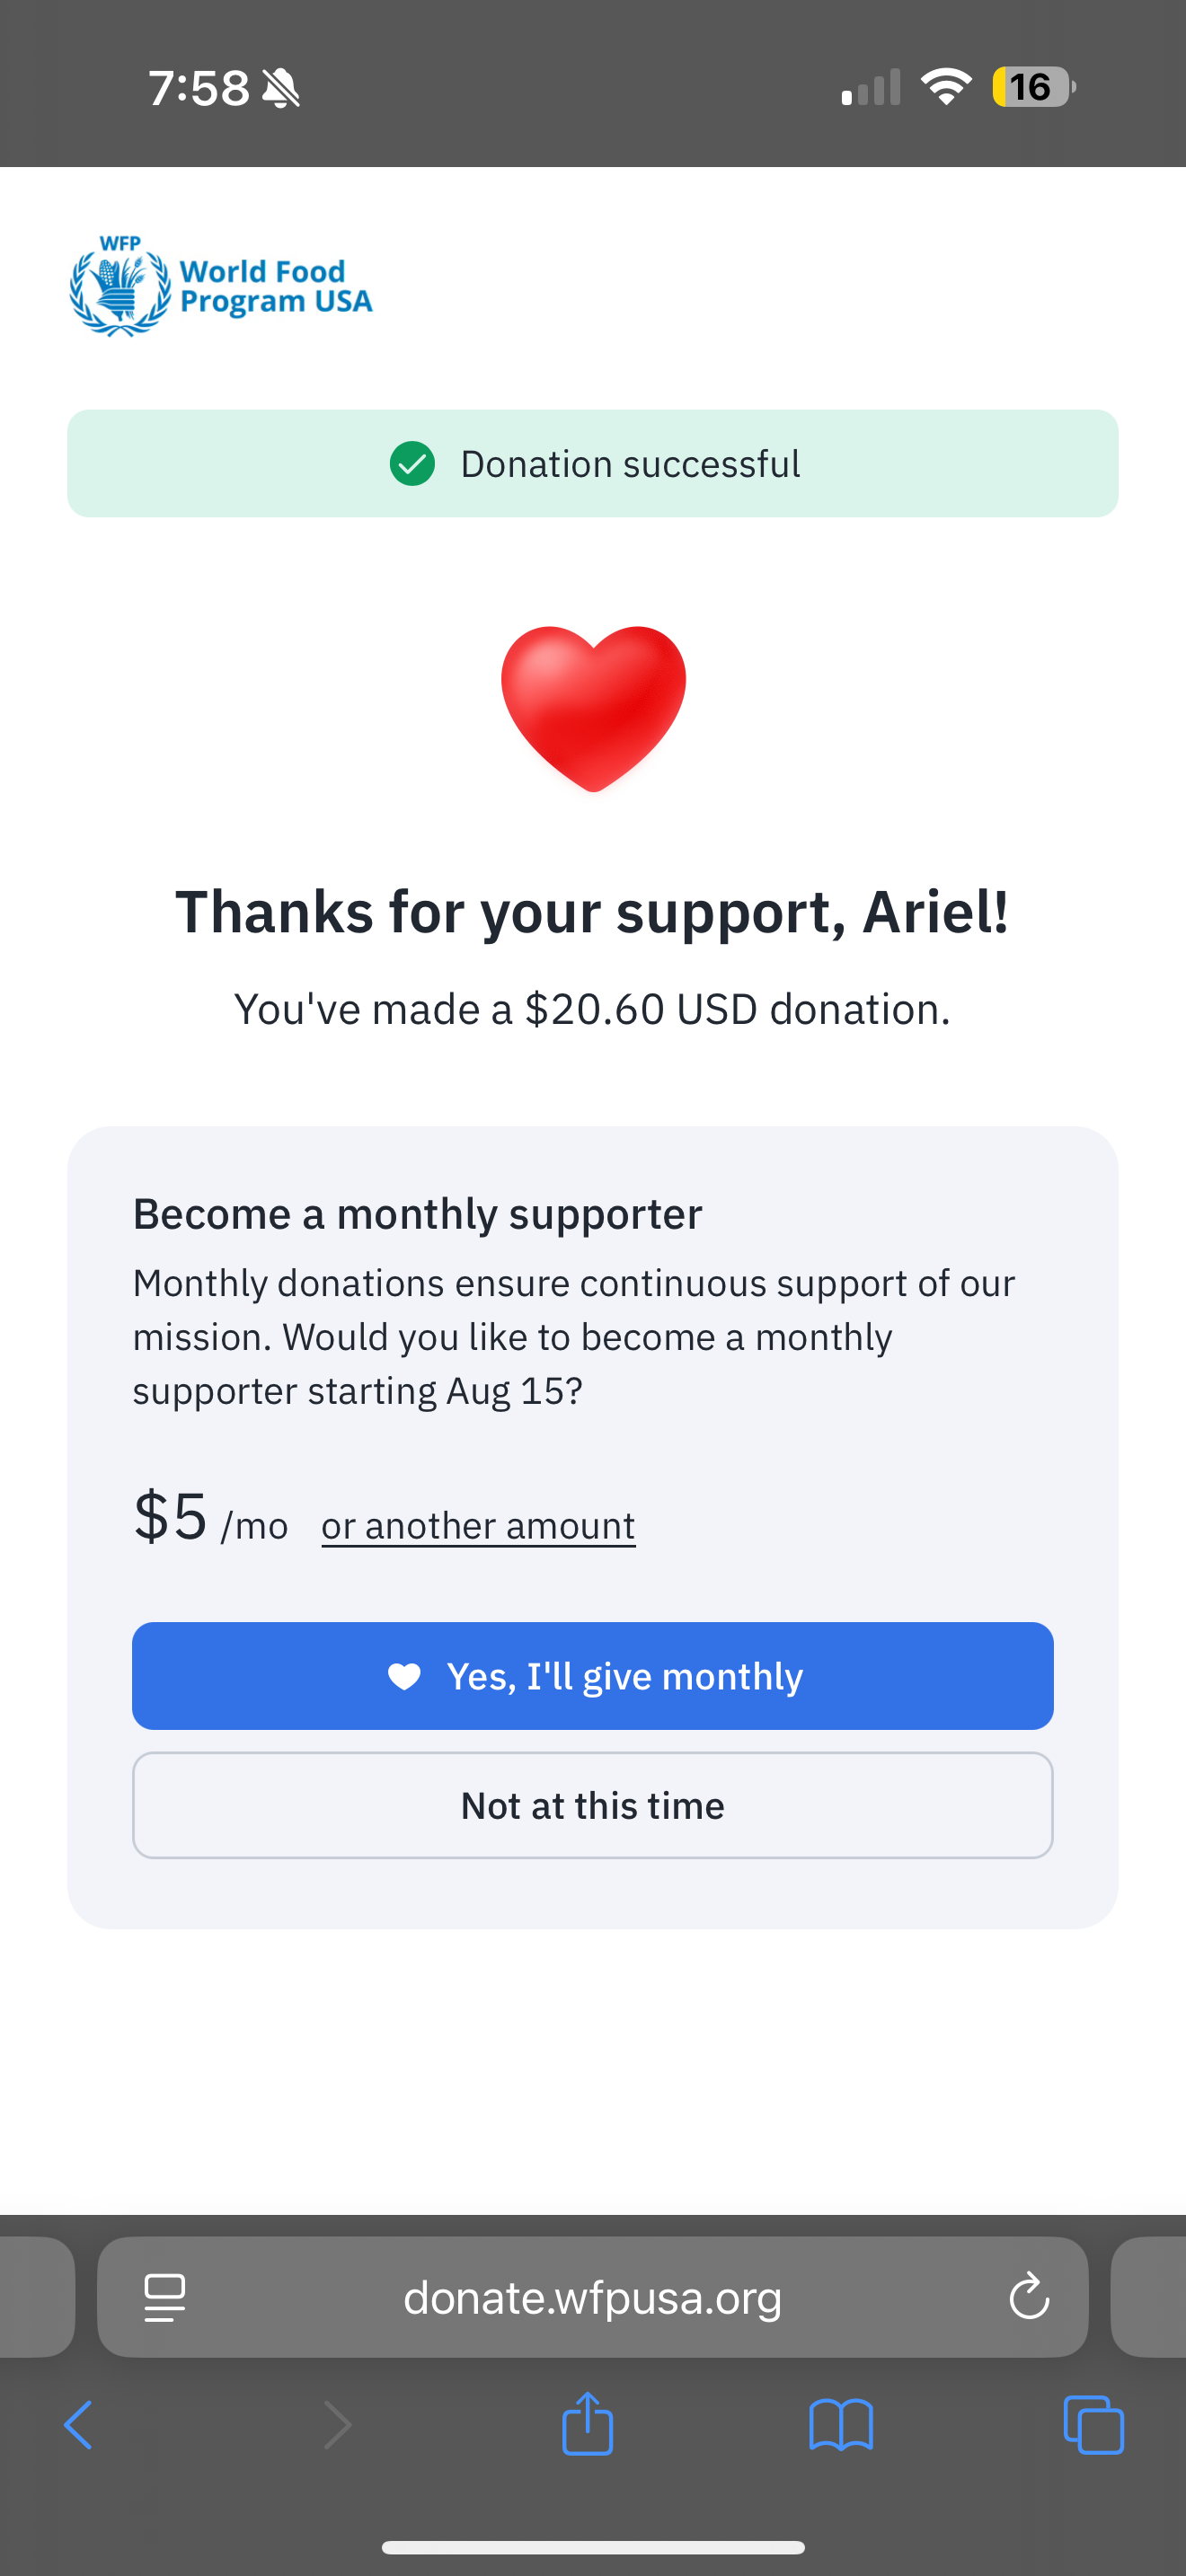Tap the battery indicator in status bar
Image resolution: width=1186 pixels, height=2576 pixels.
click(1033, 87)
